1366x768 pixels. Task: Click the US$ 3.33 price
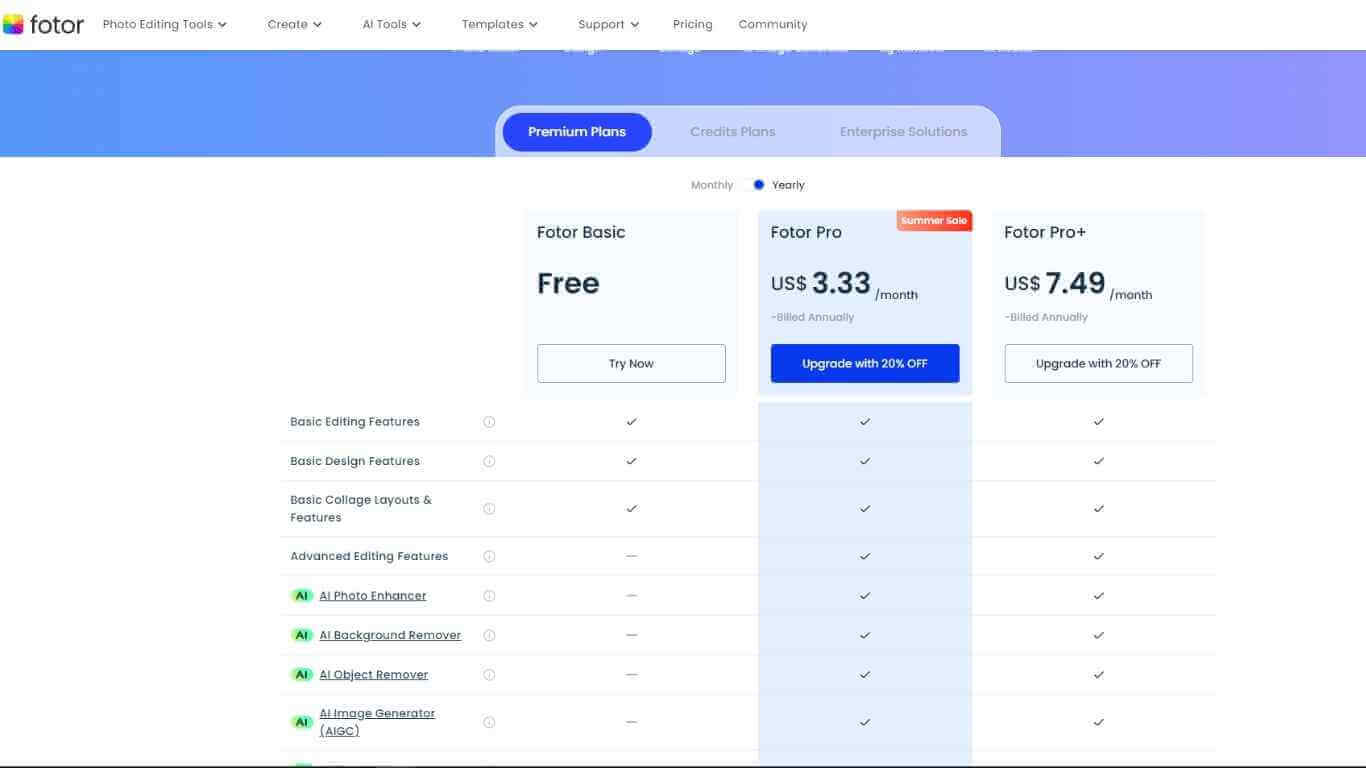[x=821, y=284]
